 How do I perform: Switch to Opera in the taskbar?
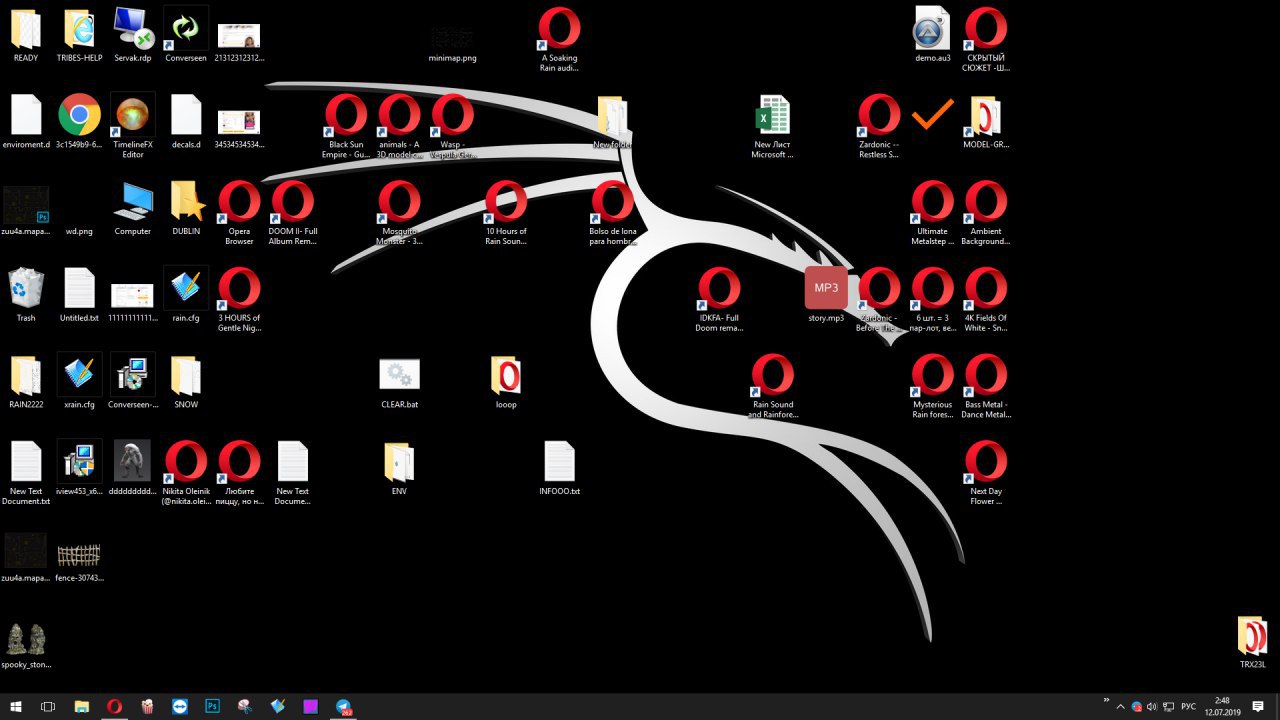pyautogui.click(x=115, y=706)
